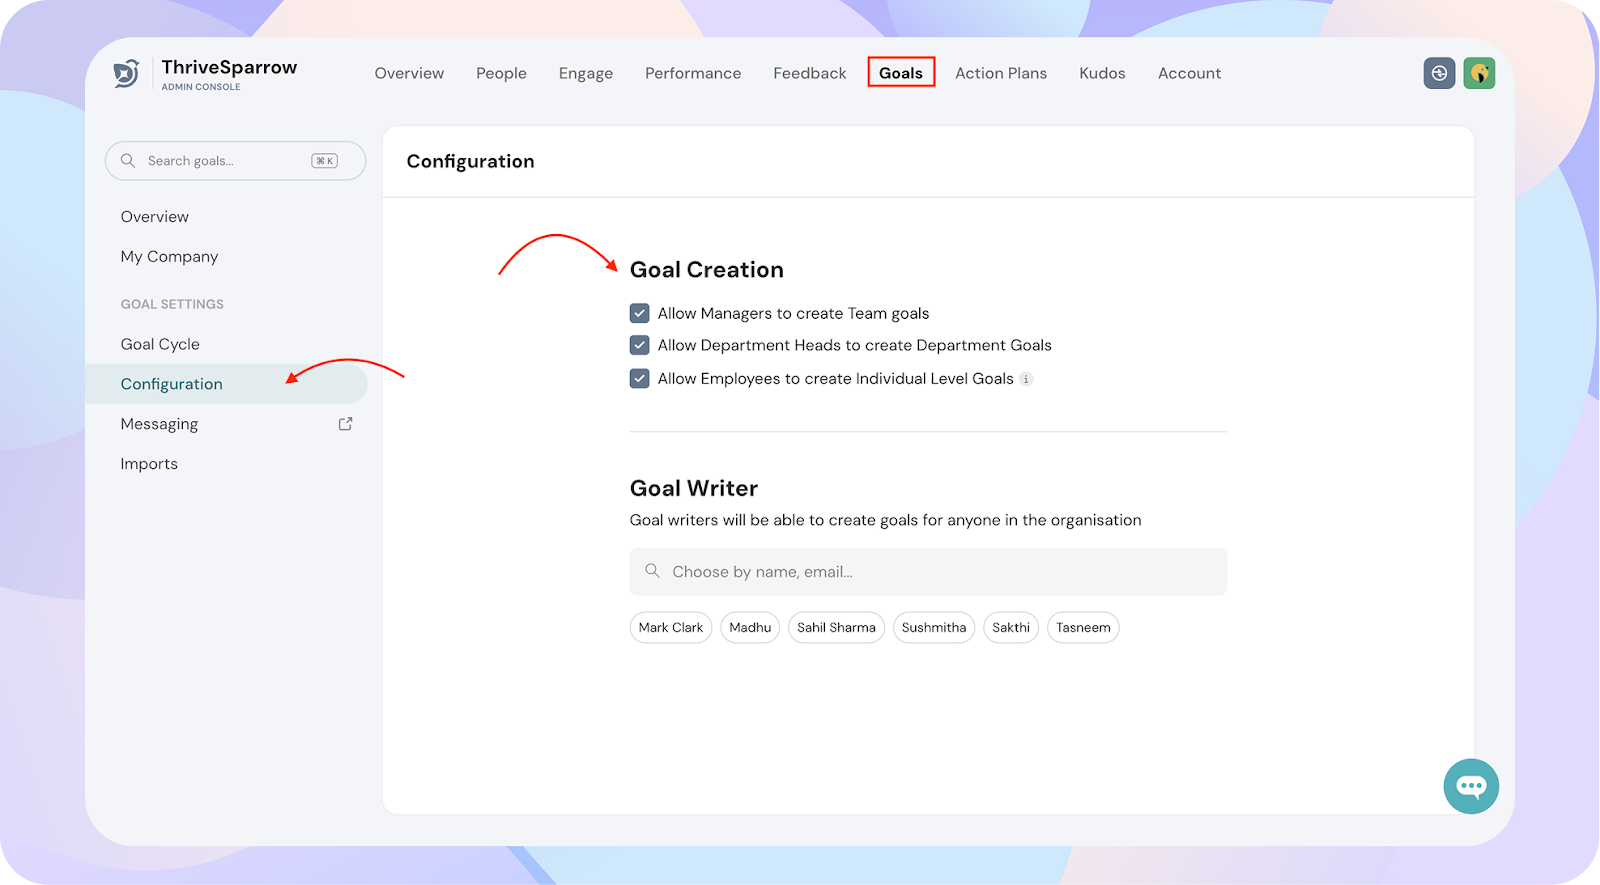Image resolution: width=1600 pixels, height=885 pixels.
Task: Switch to the Performance tab
Action: coord(693,73)
